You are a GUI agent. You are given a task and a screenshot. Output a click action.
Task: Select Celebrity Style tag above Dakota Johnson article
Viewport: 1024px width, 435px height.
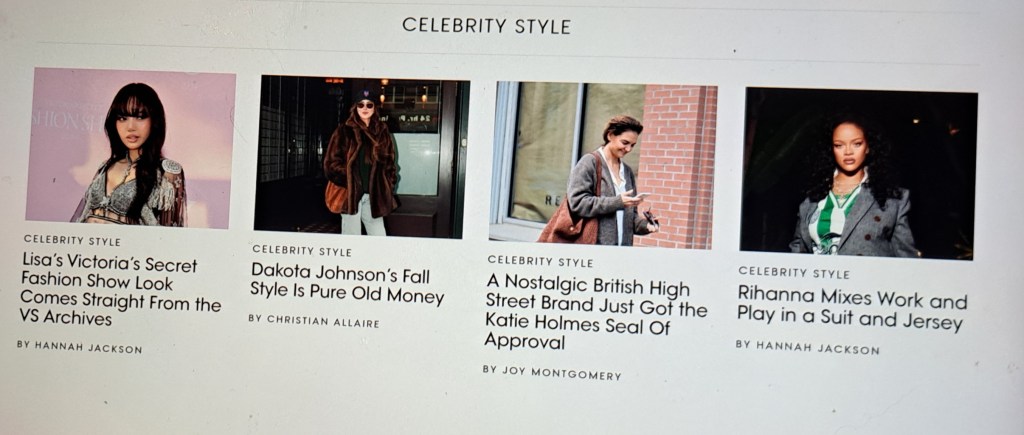click(302, 251)
